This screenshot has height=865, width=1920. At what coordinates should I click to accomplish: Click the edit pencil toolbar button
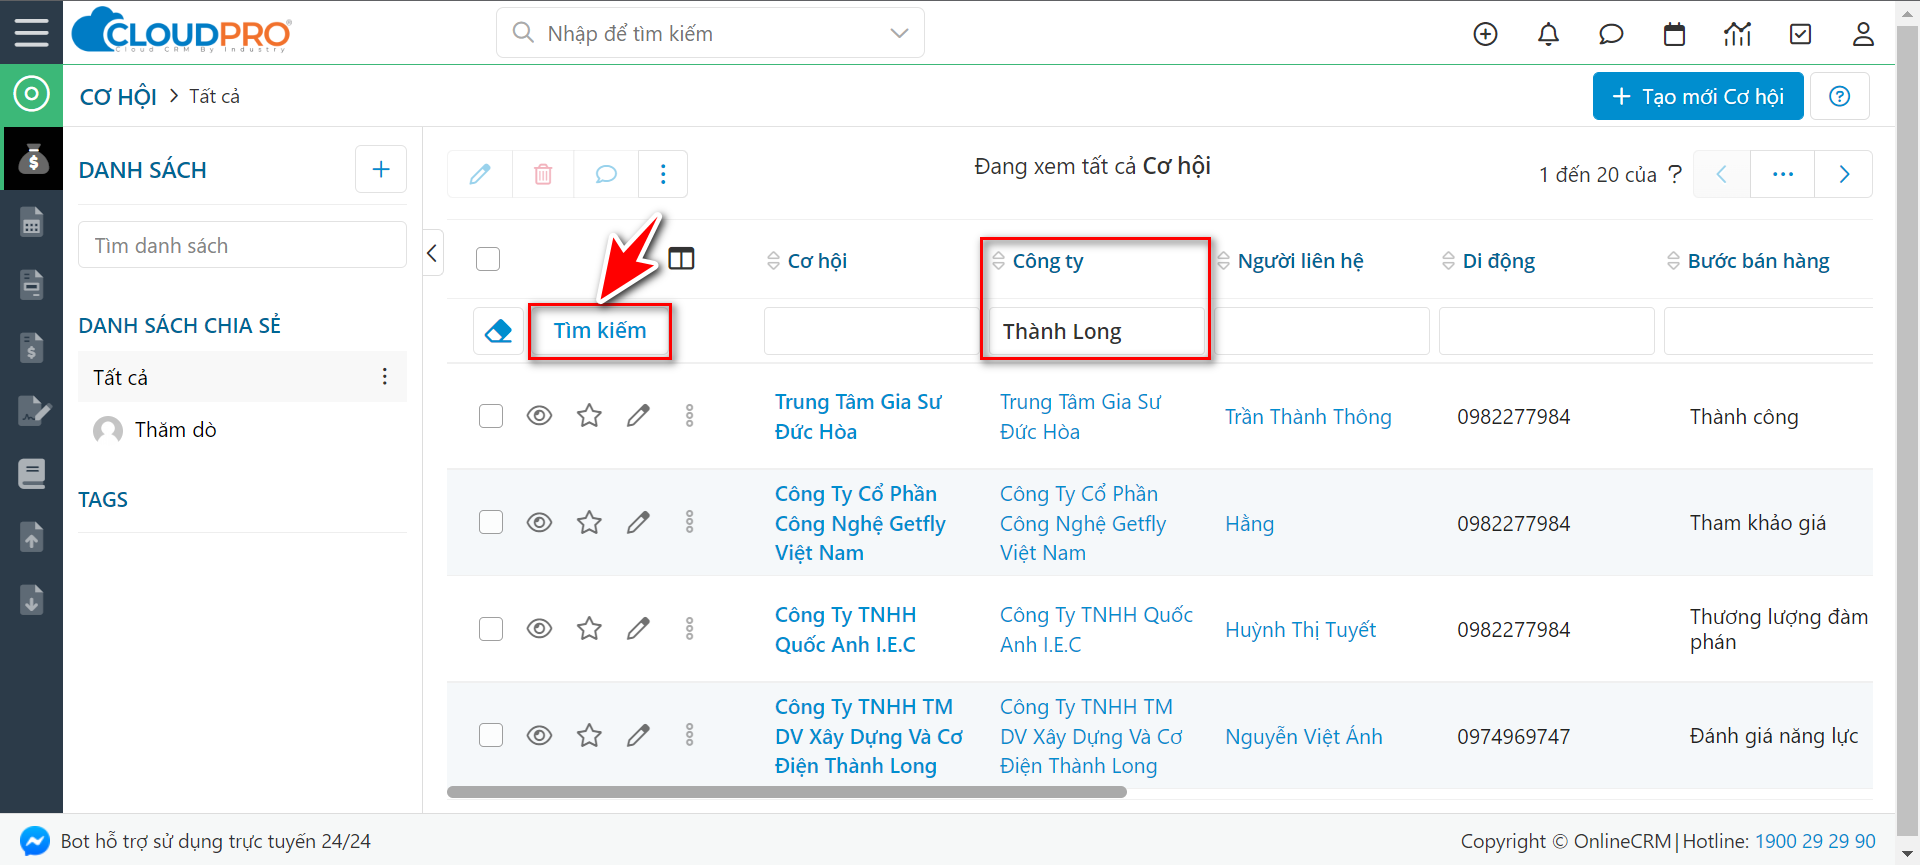(480, 174)
